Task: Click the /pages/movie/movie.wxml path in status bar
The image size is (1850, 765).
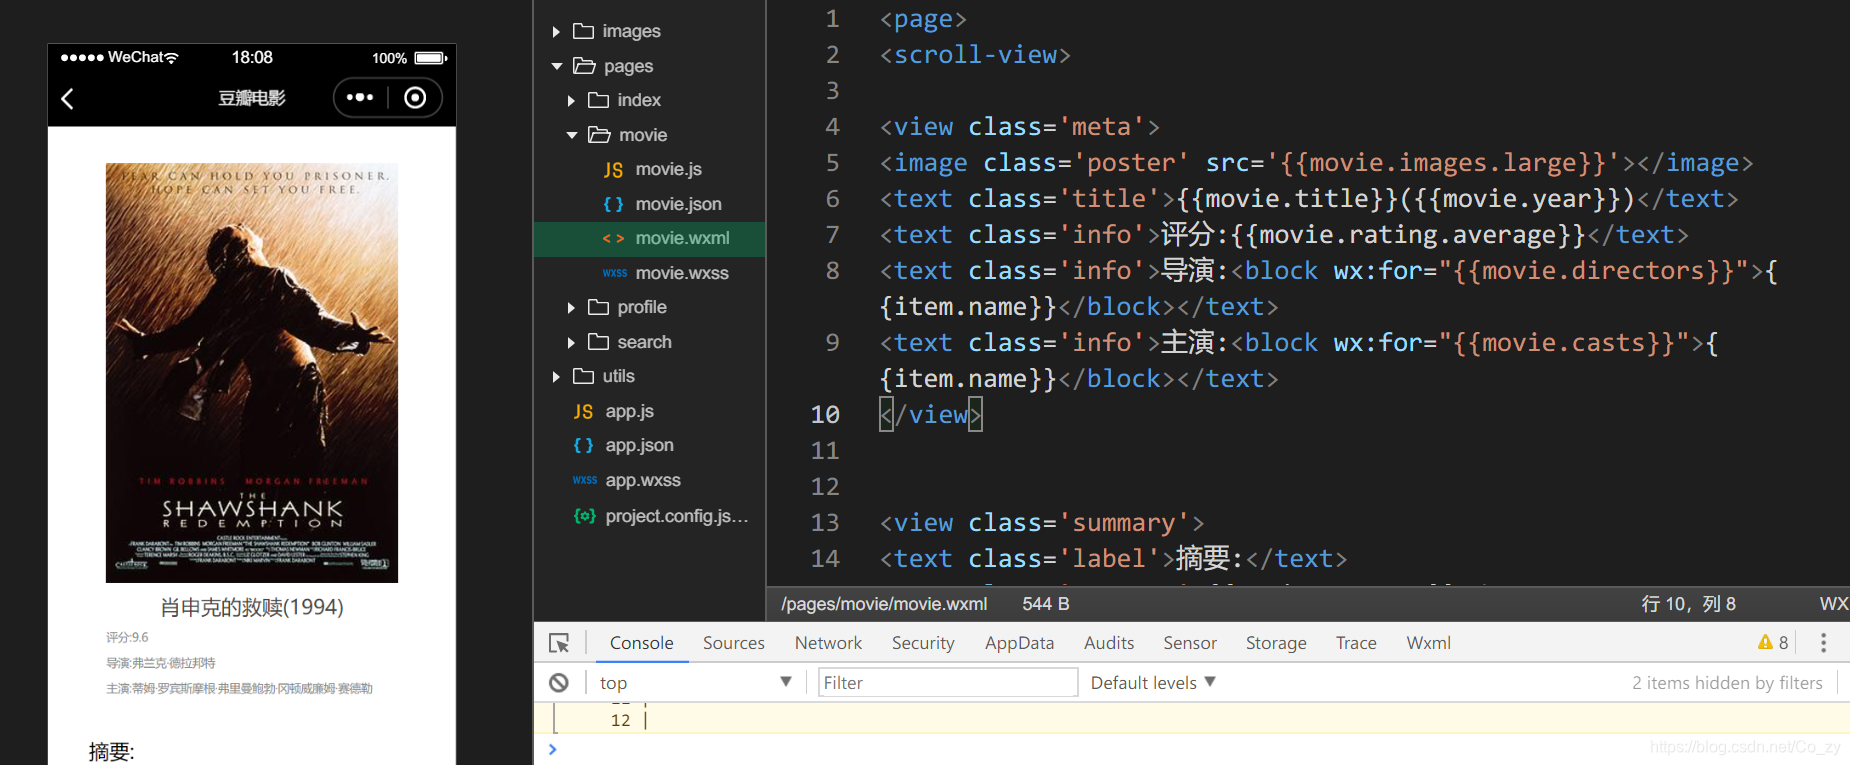Action: tap(884, 604)
